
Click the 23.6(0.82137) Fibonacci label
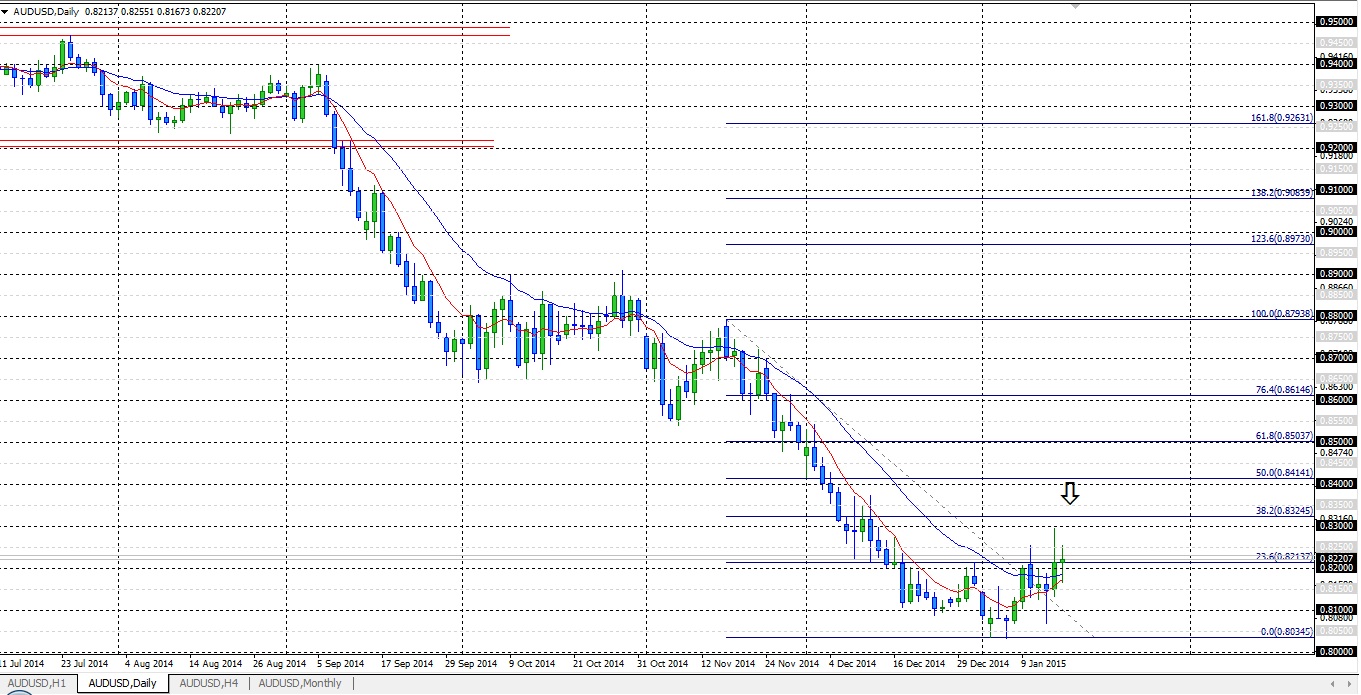click(1283, 557)
